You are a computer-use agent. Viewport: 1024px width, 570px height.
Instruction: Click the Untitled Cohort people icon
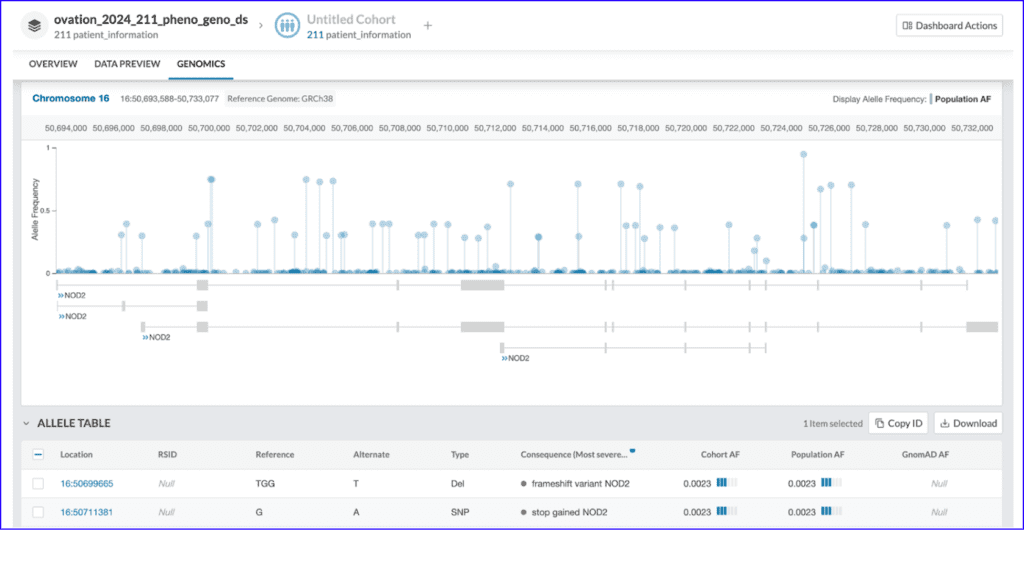coord(287,25)
